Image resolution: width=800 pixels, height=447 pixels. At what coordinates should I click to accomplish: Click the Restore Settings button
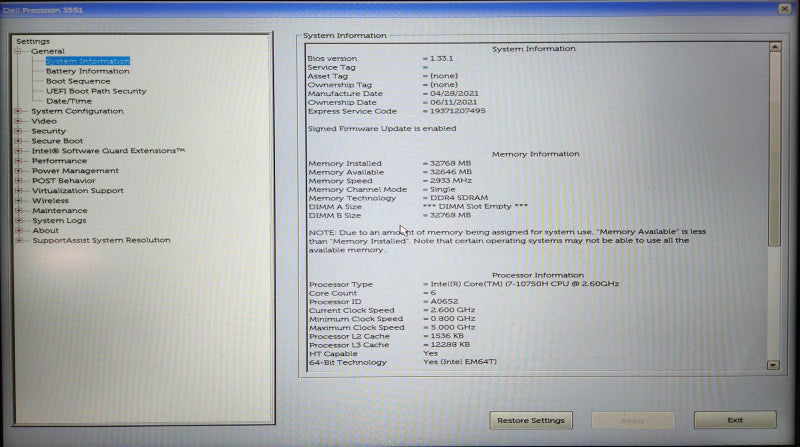[531, 420]
